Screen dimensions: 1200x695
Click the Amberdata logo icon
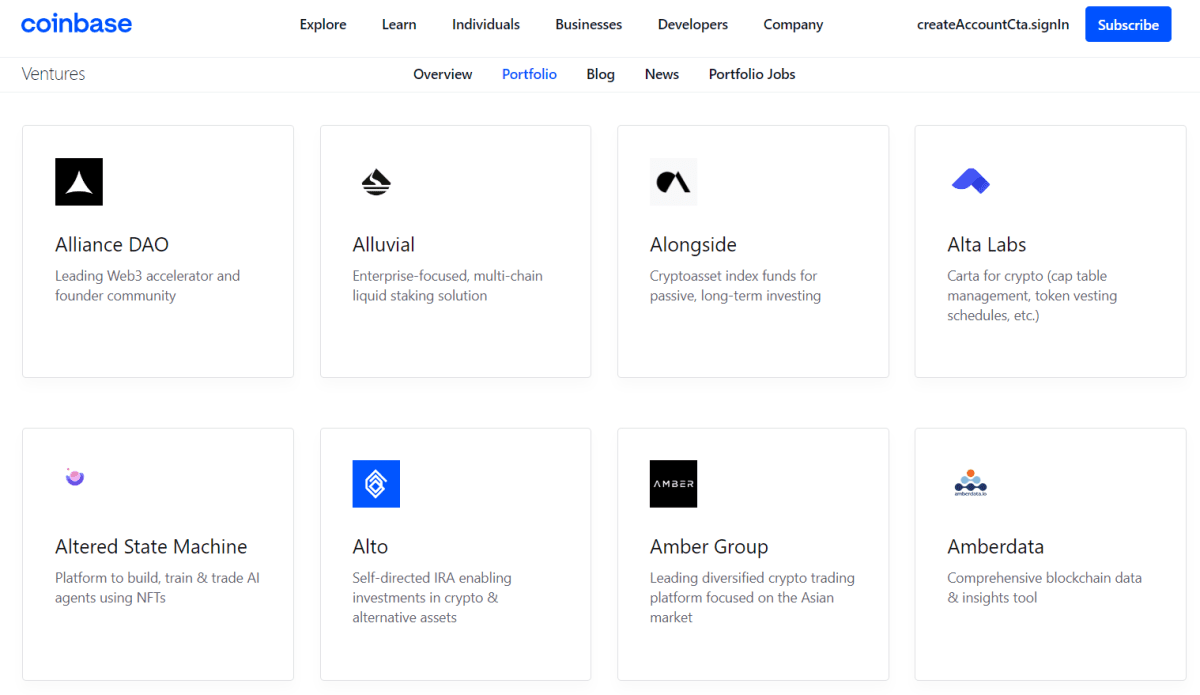pos(970,483)
